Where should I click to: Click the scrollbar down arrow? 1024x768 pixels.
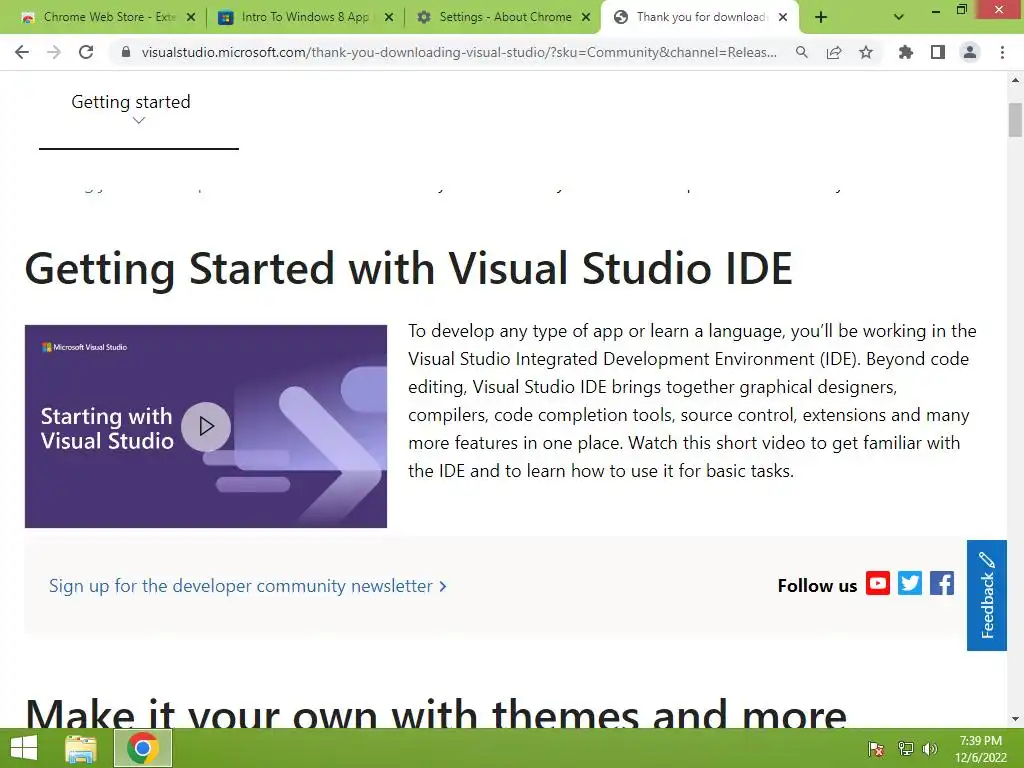tap(1015, 719)
